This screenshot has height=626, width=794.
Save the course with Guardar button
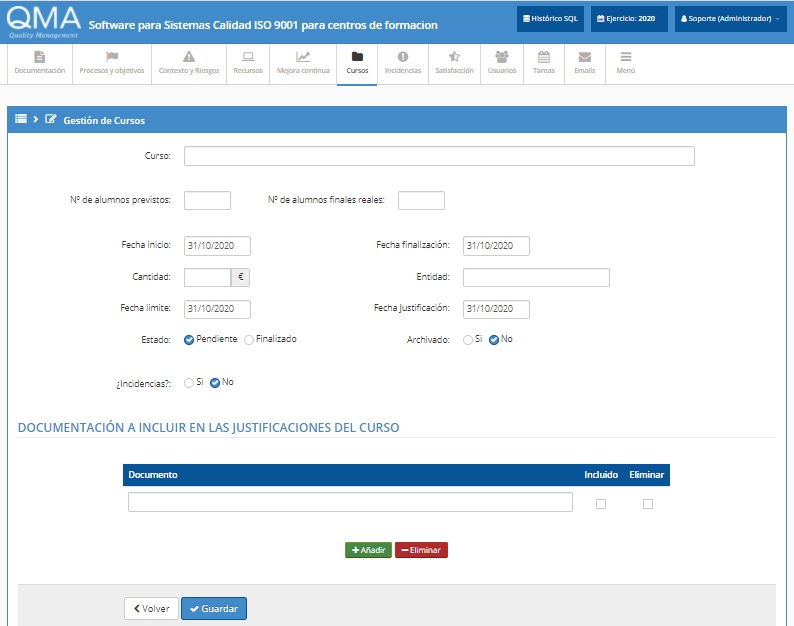(x=214, y=608)
